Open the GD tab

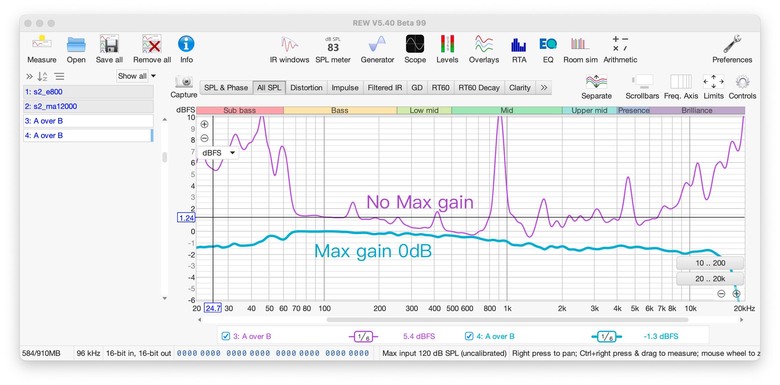click(x=417, y=88)
